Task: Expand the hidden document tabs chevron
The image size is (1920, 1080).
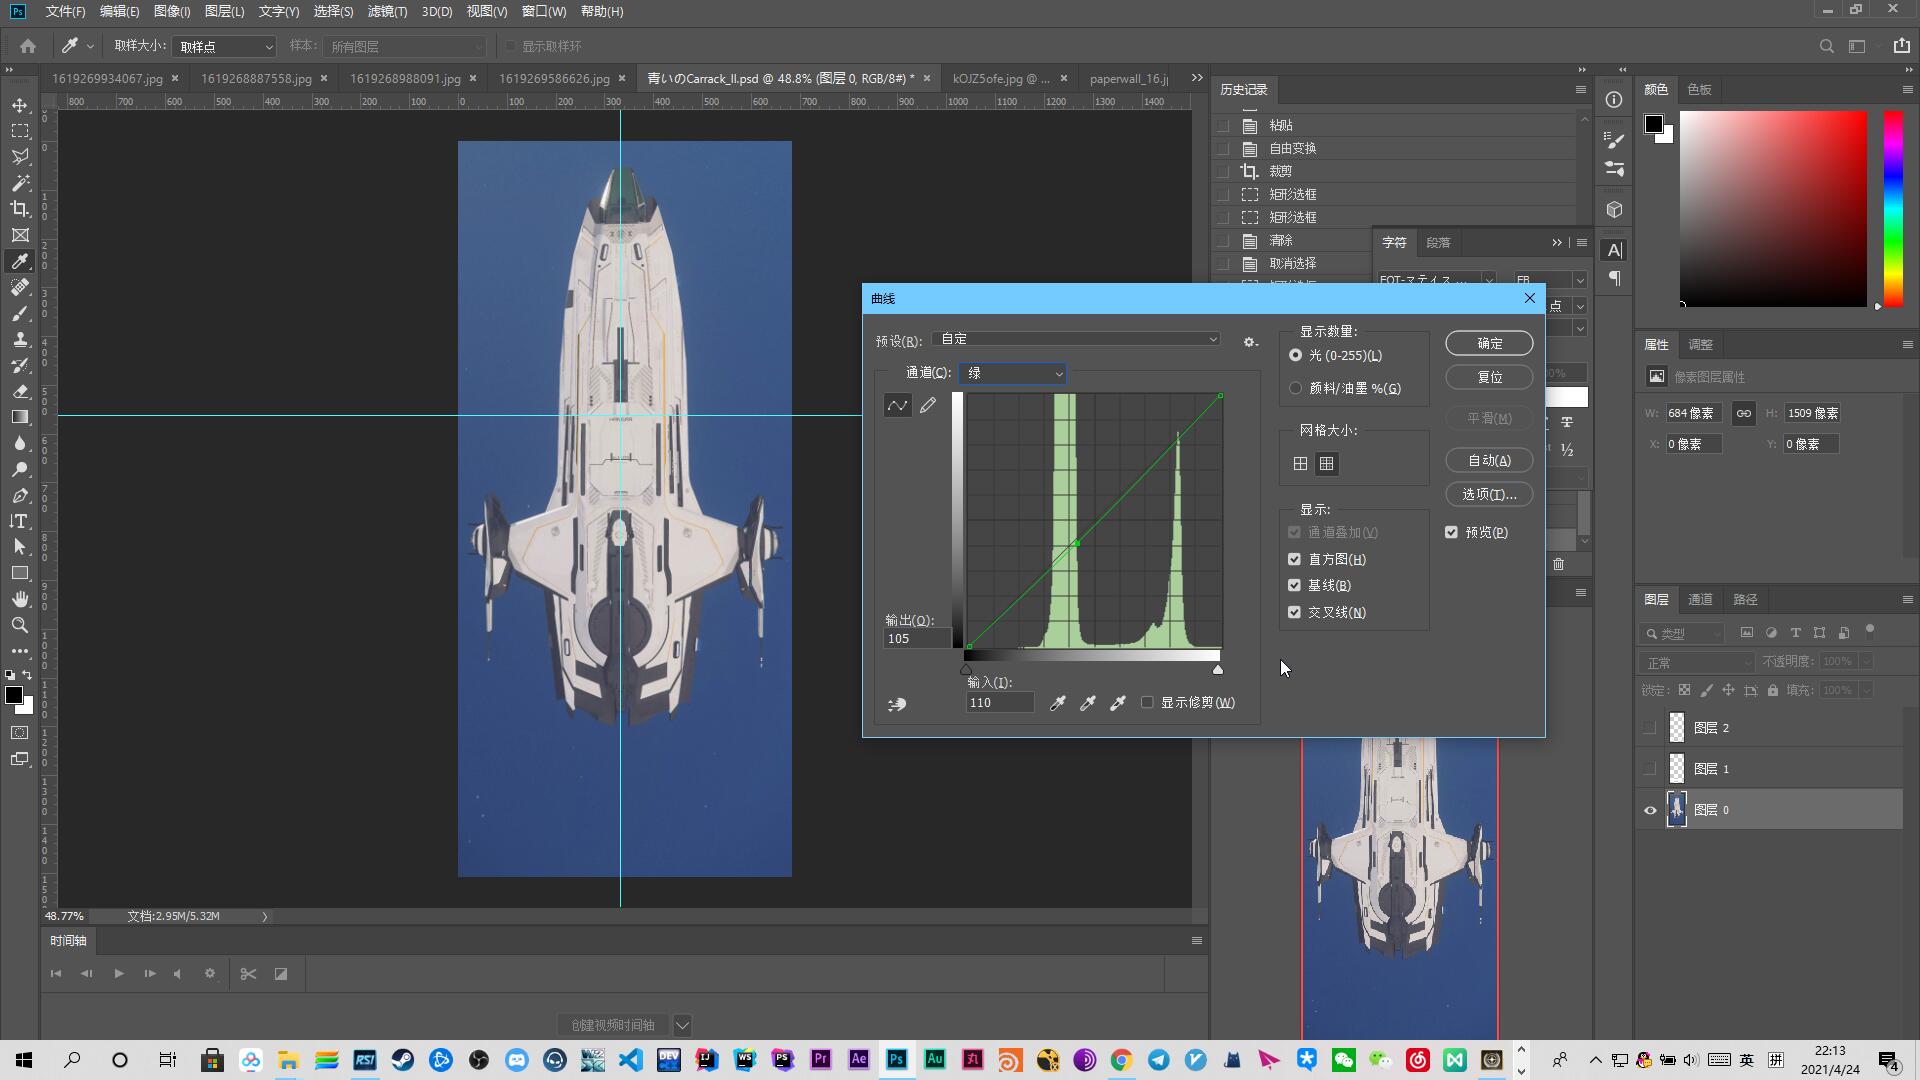Action: 1197,78
